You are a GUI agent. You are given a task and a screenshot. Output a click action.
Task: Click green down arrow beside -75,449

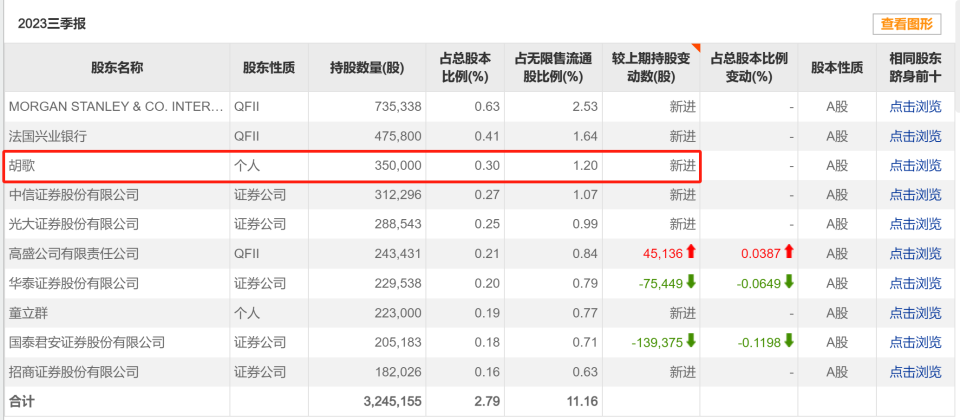point(690,282)
